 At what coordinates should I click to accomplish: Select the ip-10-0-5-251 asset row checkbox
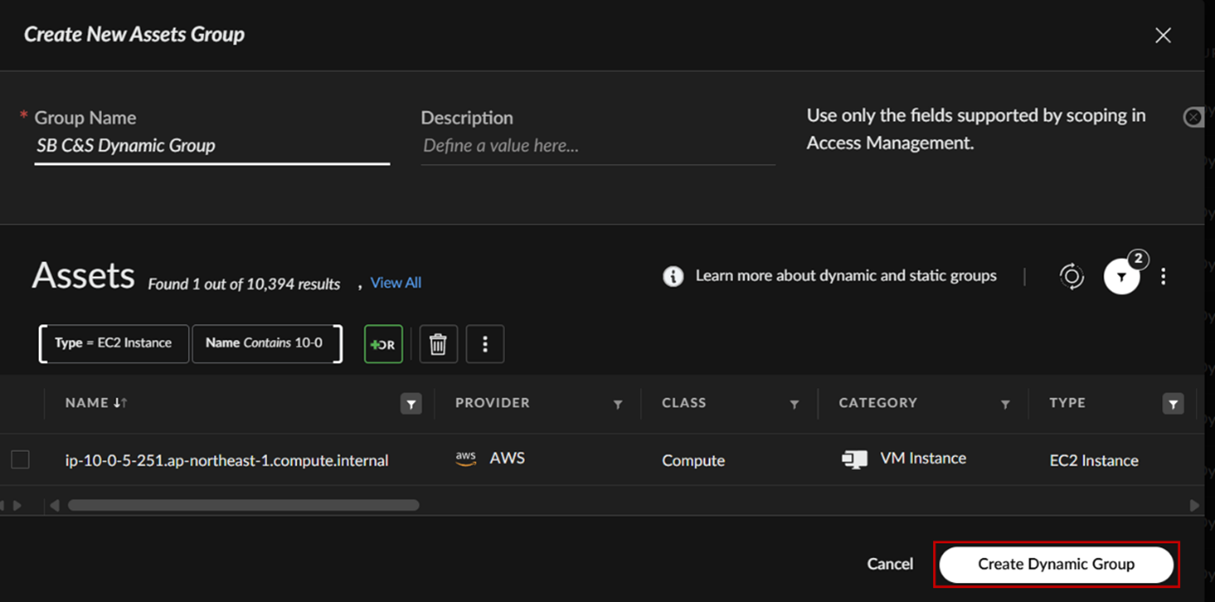[x=20, y=460]
